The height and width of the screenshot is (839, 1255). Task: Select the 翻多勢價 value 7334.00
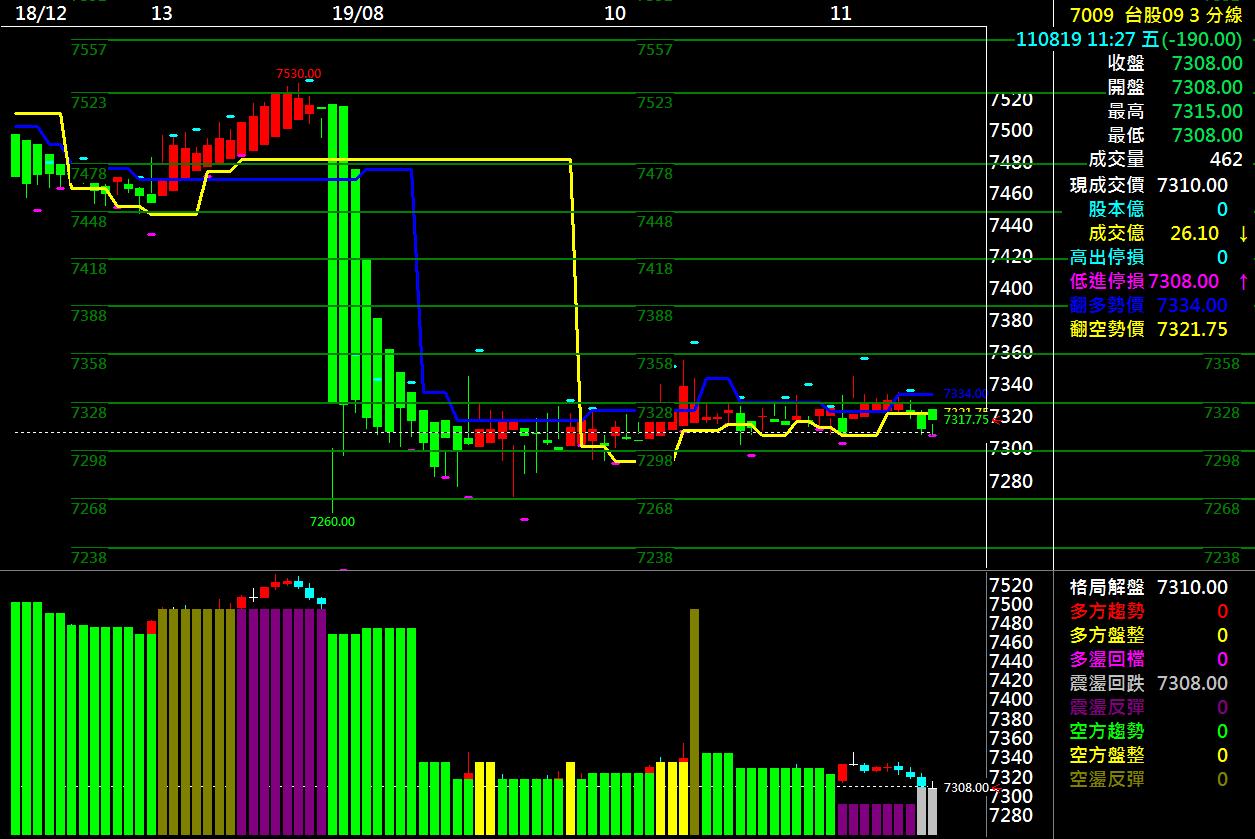(x=1192, y=305)
